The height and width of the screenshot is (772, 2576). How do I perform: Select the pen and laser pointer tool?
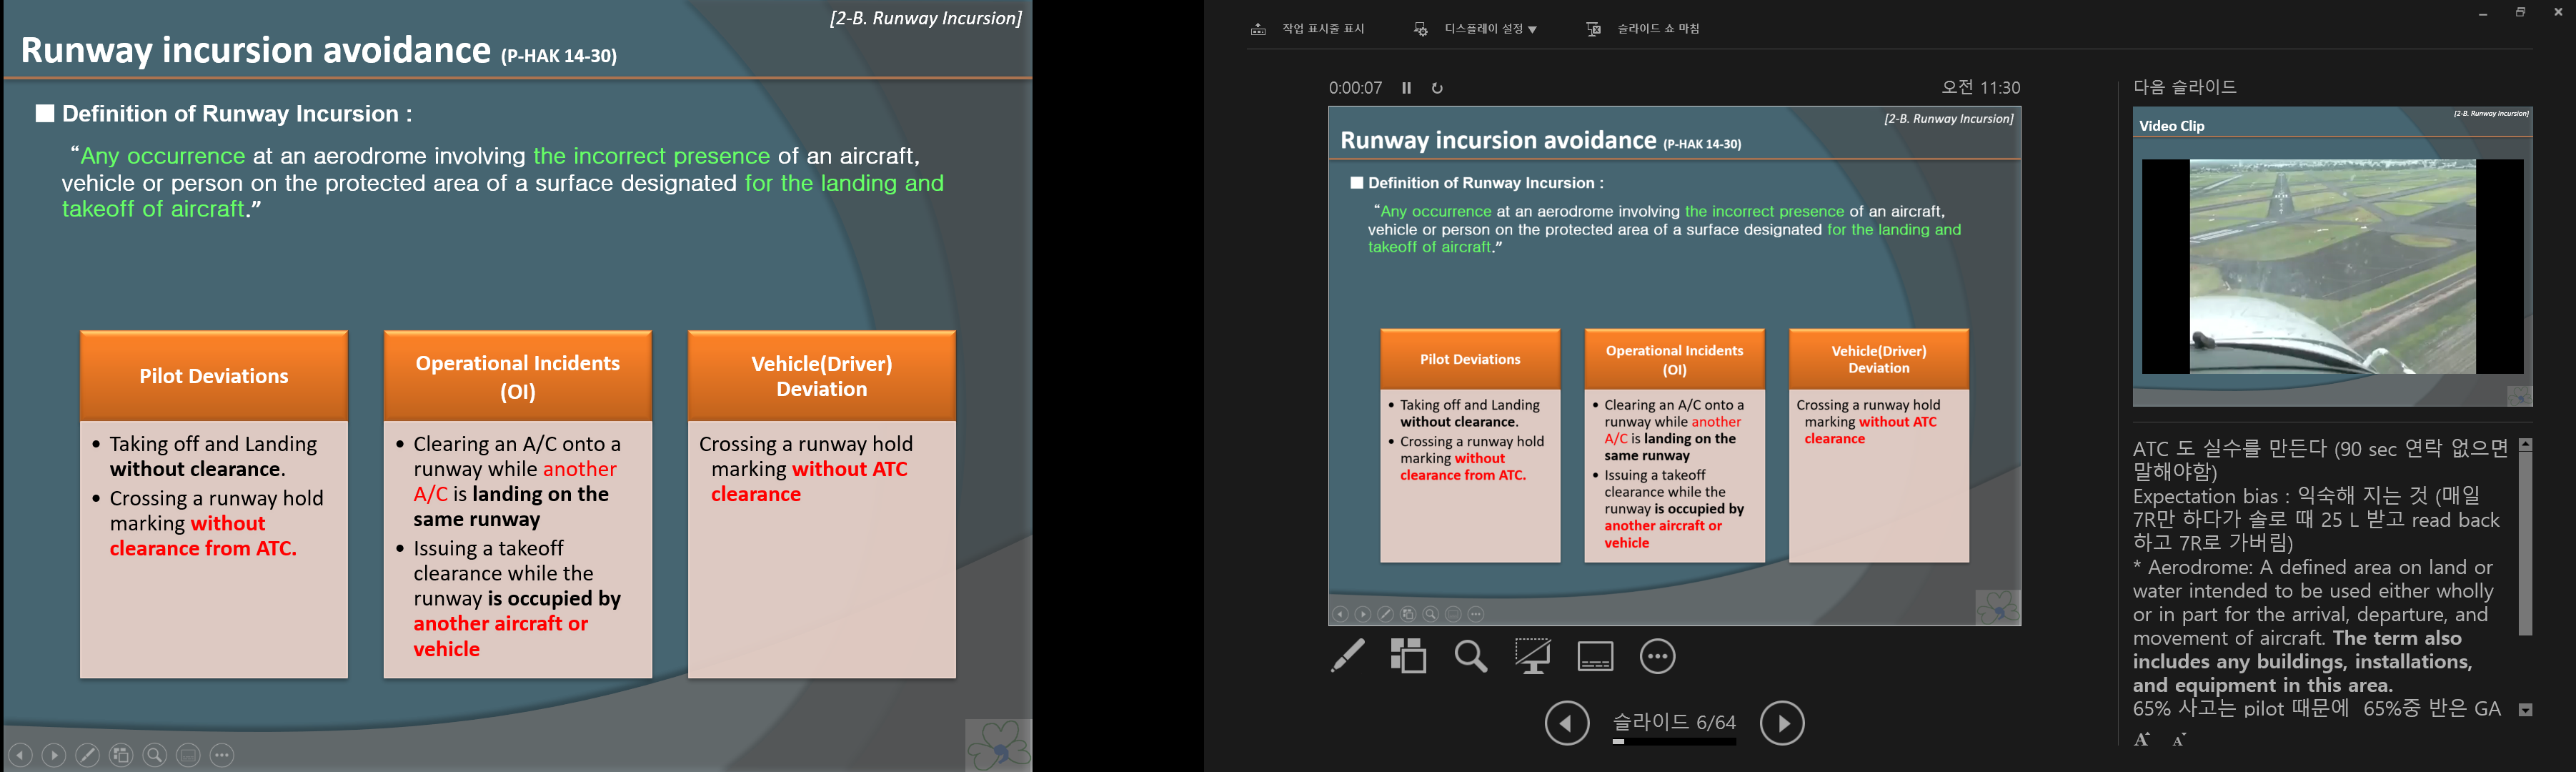tap(1347, 656)
